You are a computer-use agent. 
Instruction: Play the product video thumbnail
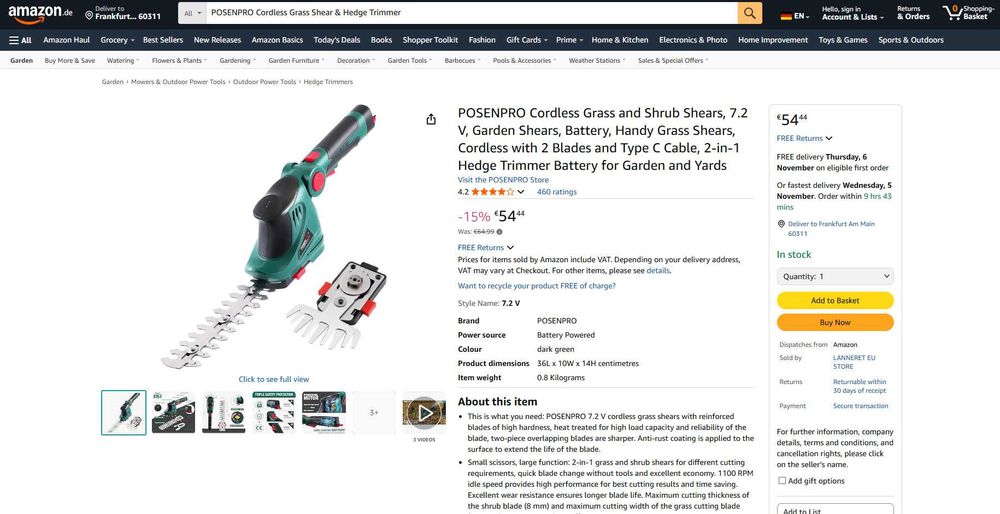tap(424, 413)
